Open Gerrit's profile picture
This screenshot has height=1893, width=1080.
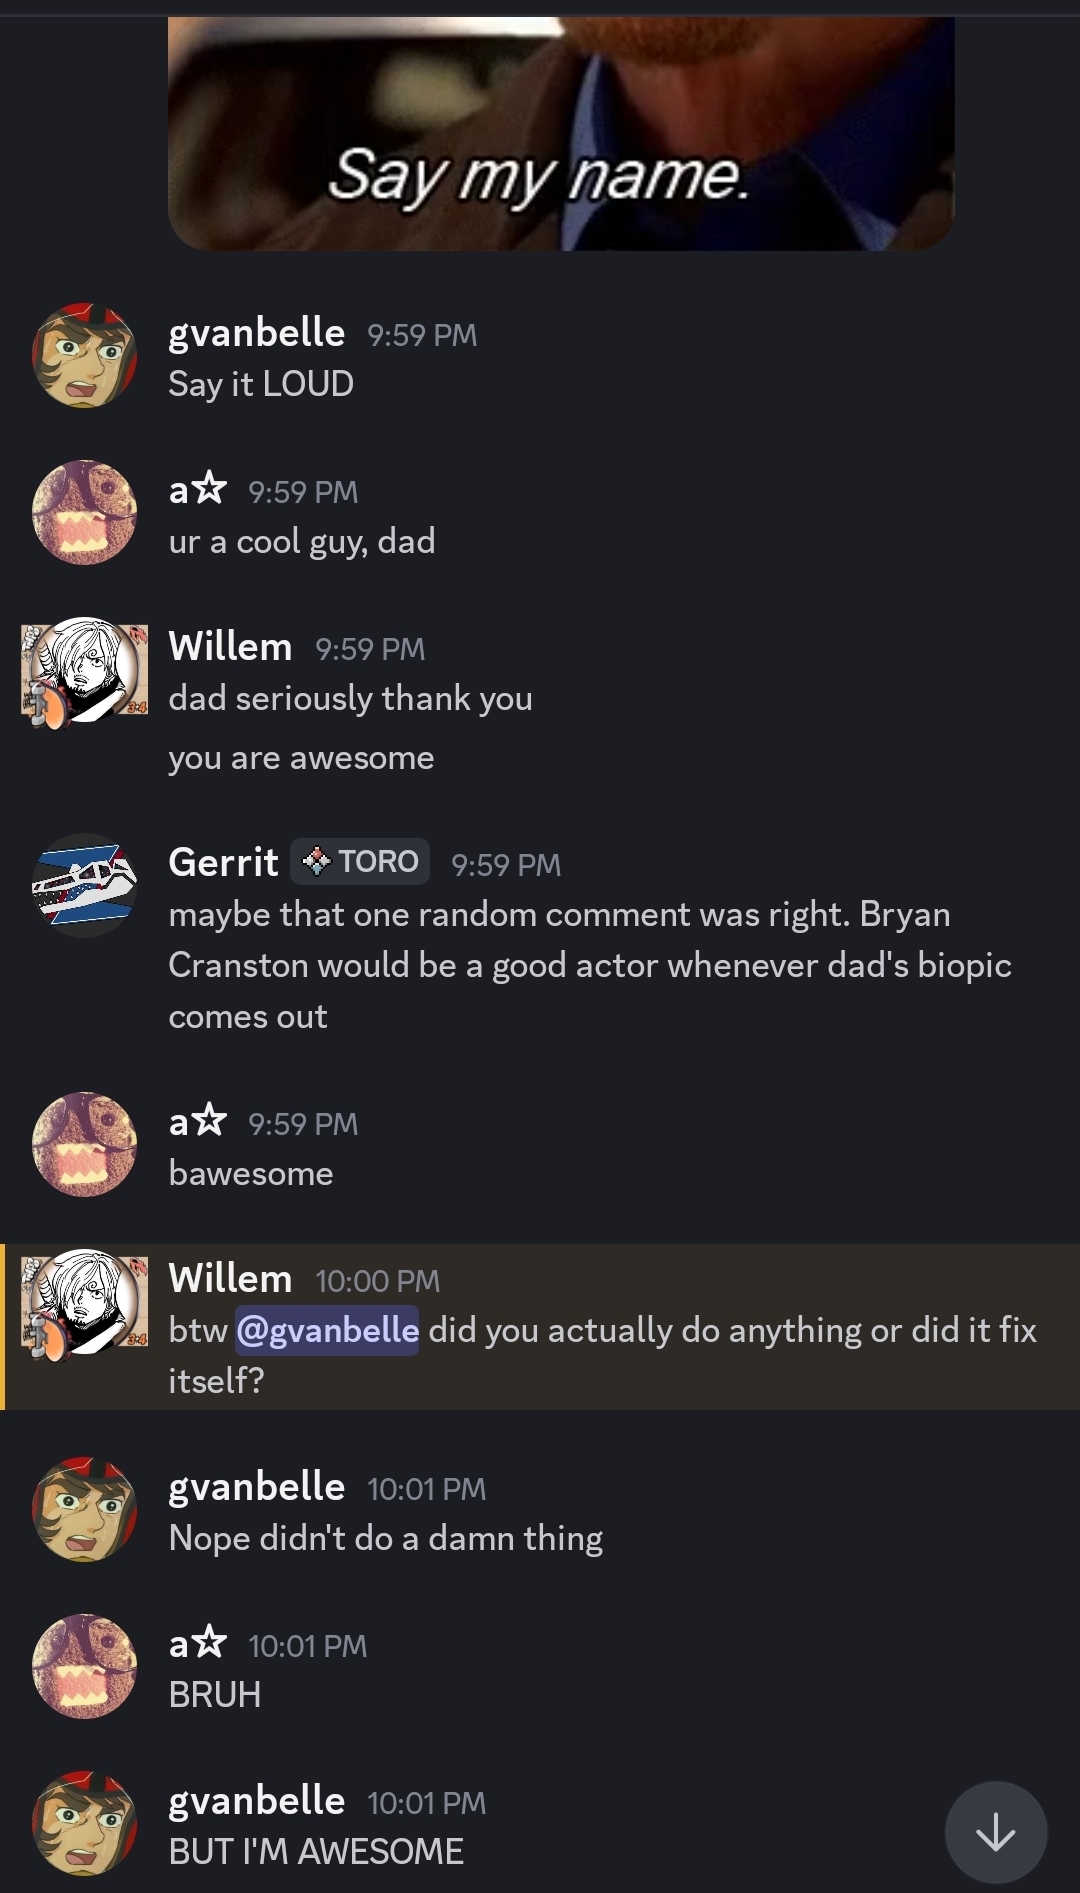point(85,886)
